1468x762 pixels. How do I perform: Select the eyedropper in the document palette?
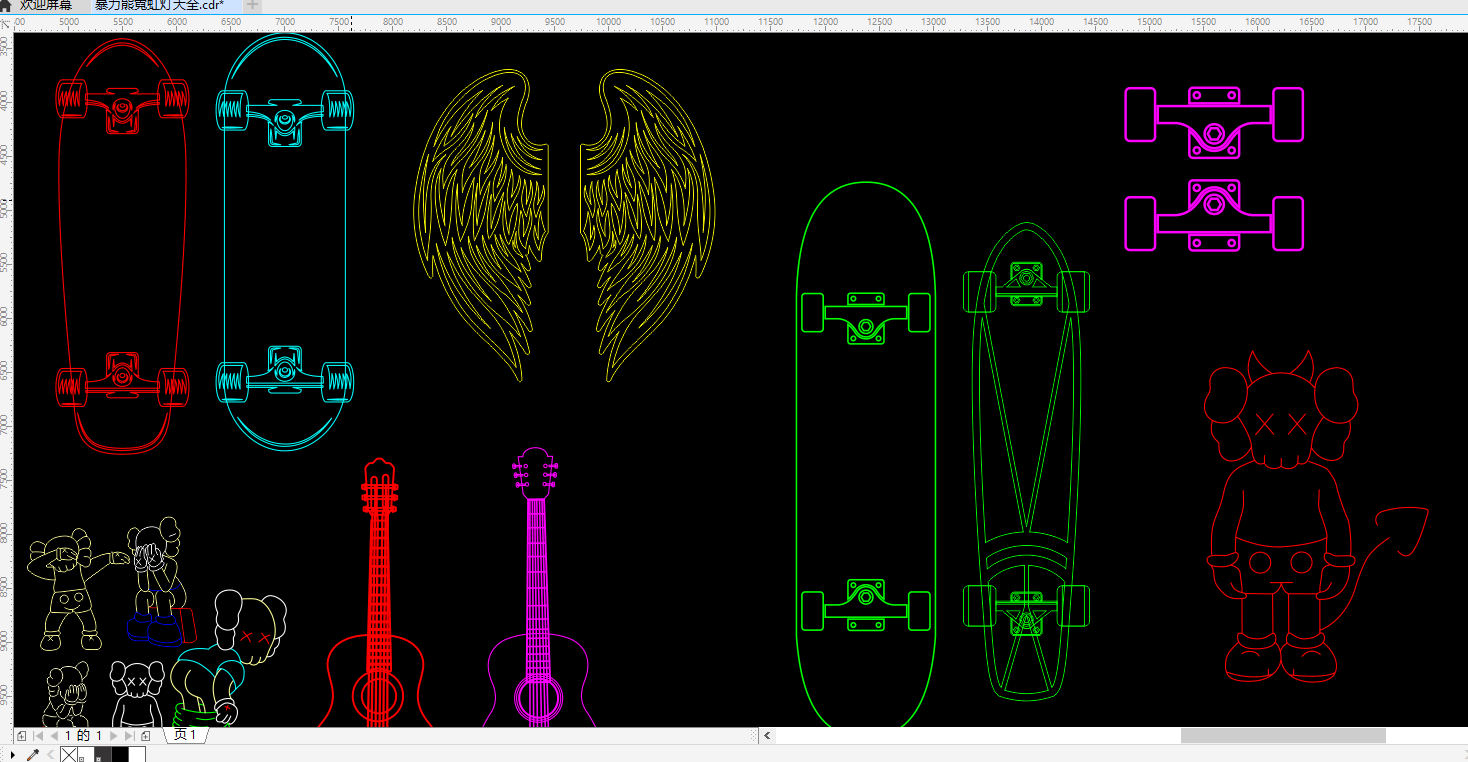(x=32, y=755)
